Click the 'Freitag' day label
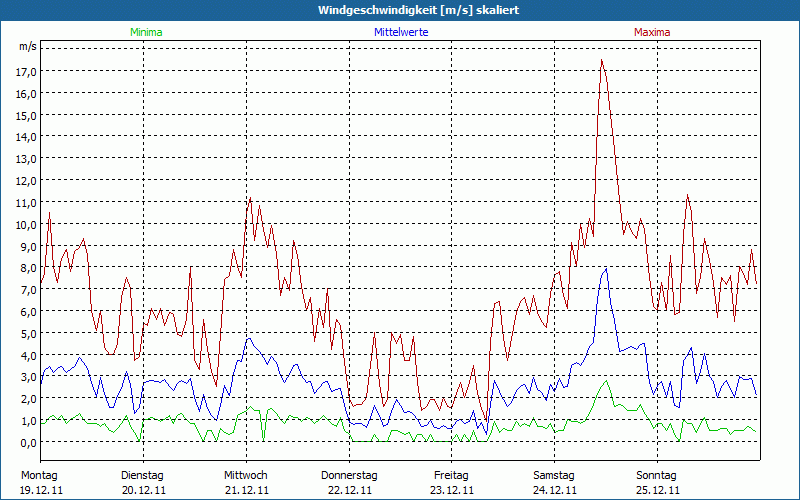 click(x=452, y=476)
